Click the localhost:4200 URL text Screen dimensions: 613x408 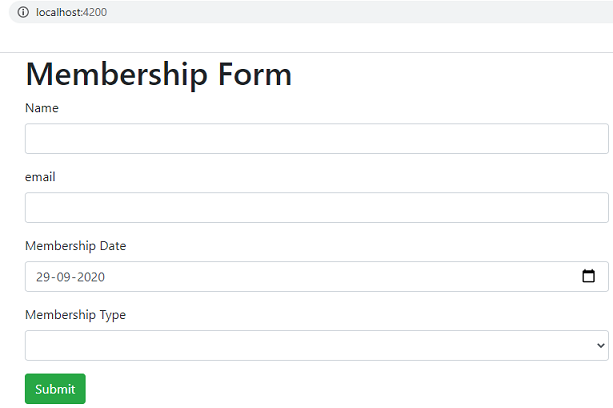(71, 12)
